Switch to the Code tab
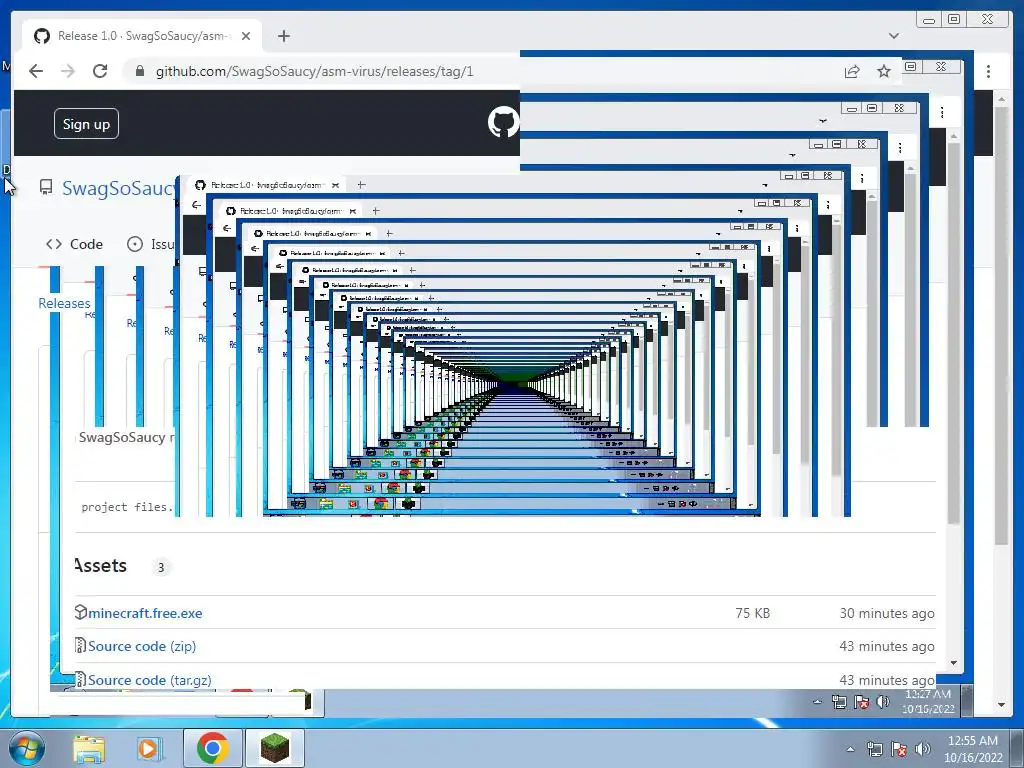 tap(74, 244)
